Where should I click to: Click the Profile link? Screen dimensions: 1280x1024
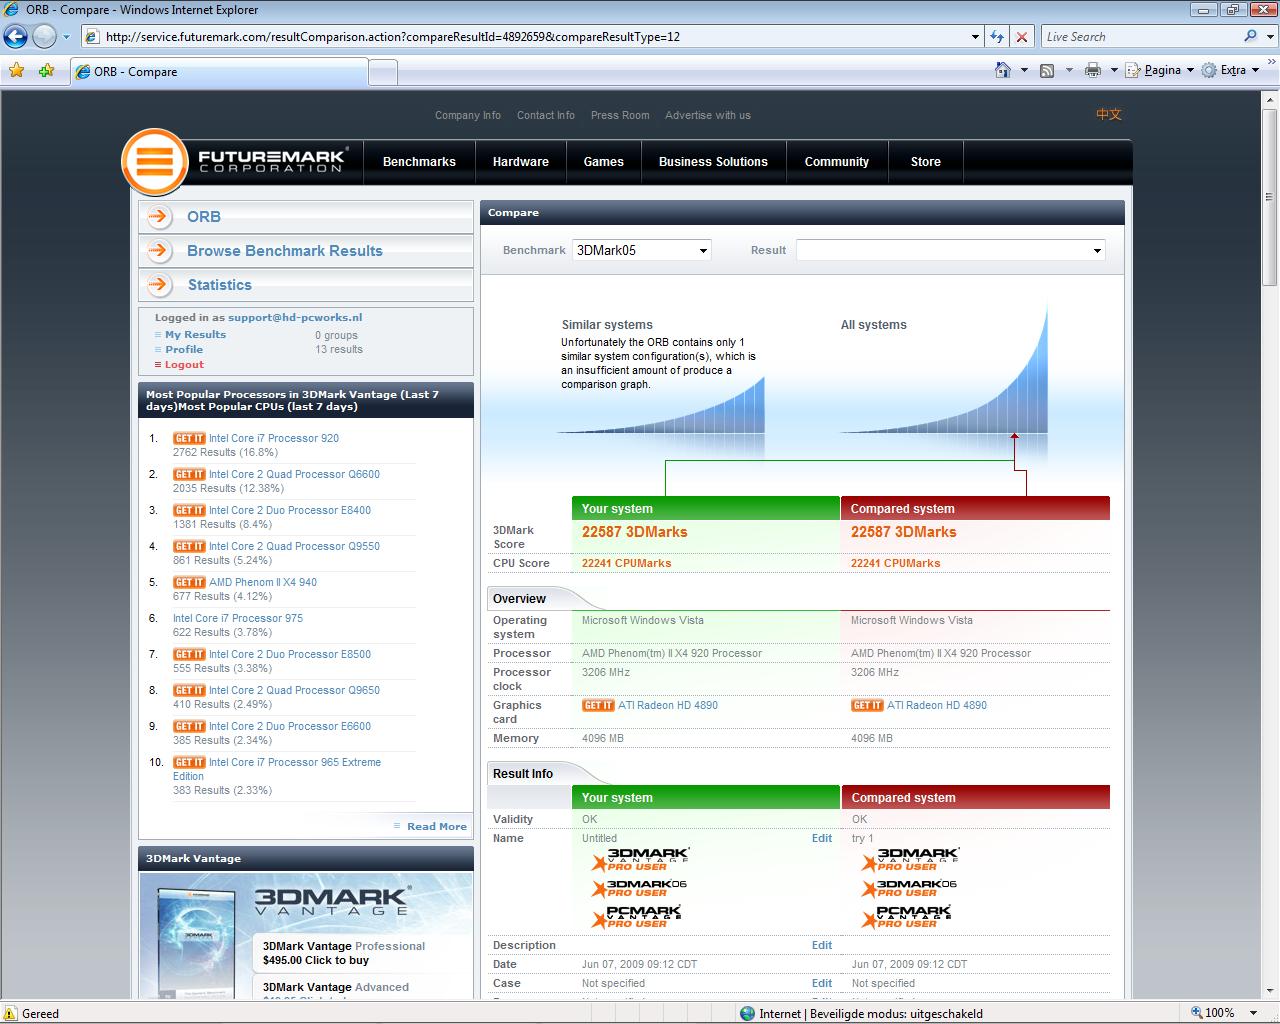[x=184, y=349]
